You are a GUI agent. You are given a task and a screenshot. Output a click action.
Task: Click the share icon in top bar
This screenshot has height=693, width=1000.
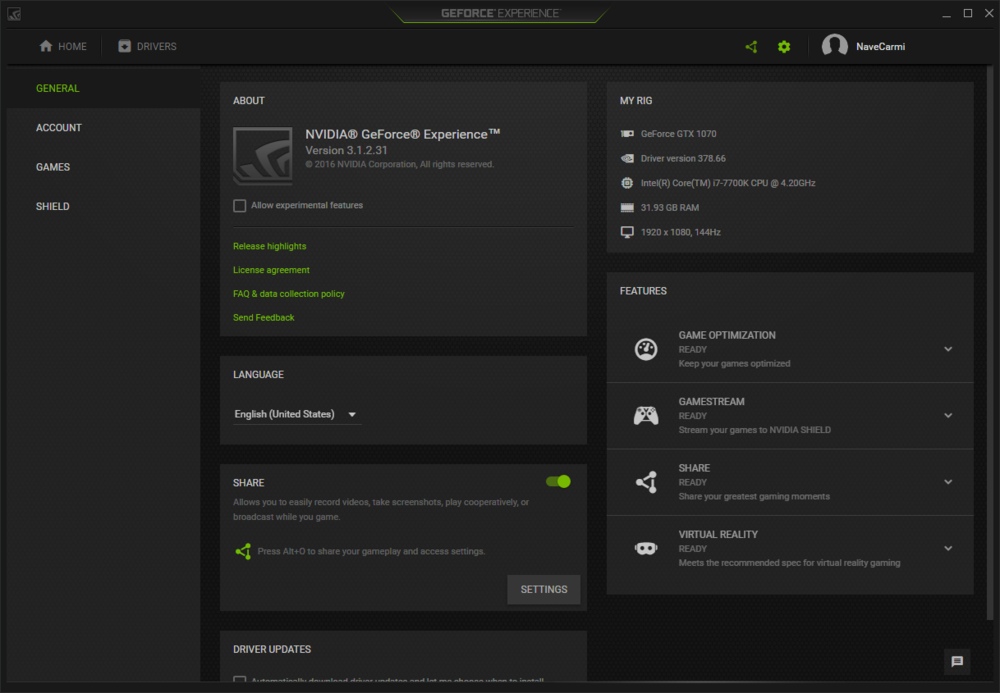click(752, 47)
